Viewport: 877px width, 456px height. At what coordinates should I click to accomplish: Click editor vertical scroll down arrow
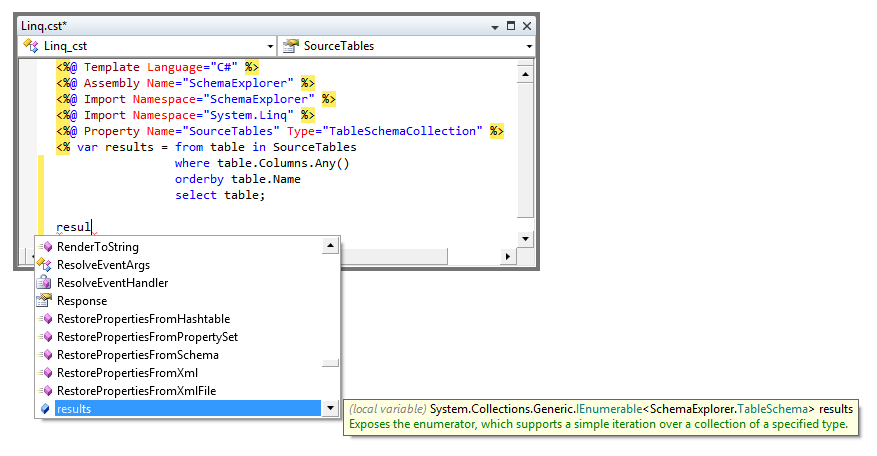pos(525,239)
